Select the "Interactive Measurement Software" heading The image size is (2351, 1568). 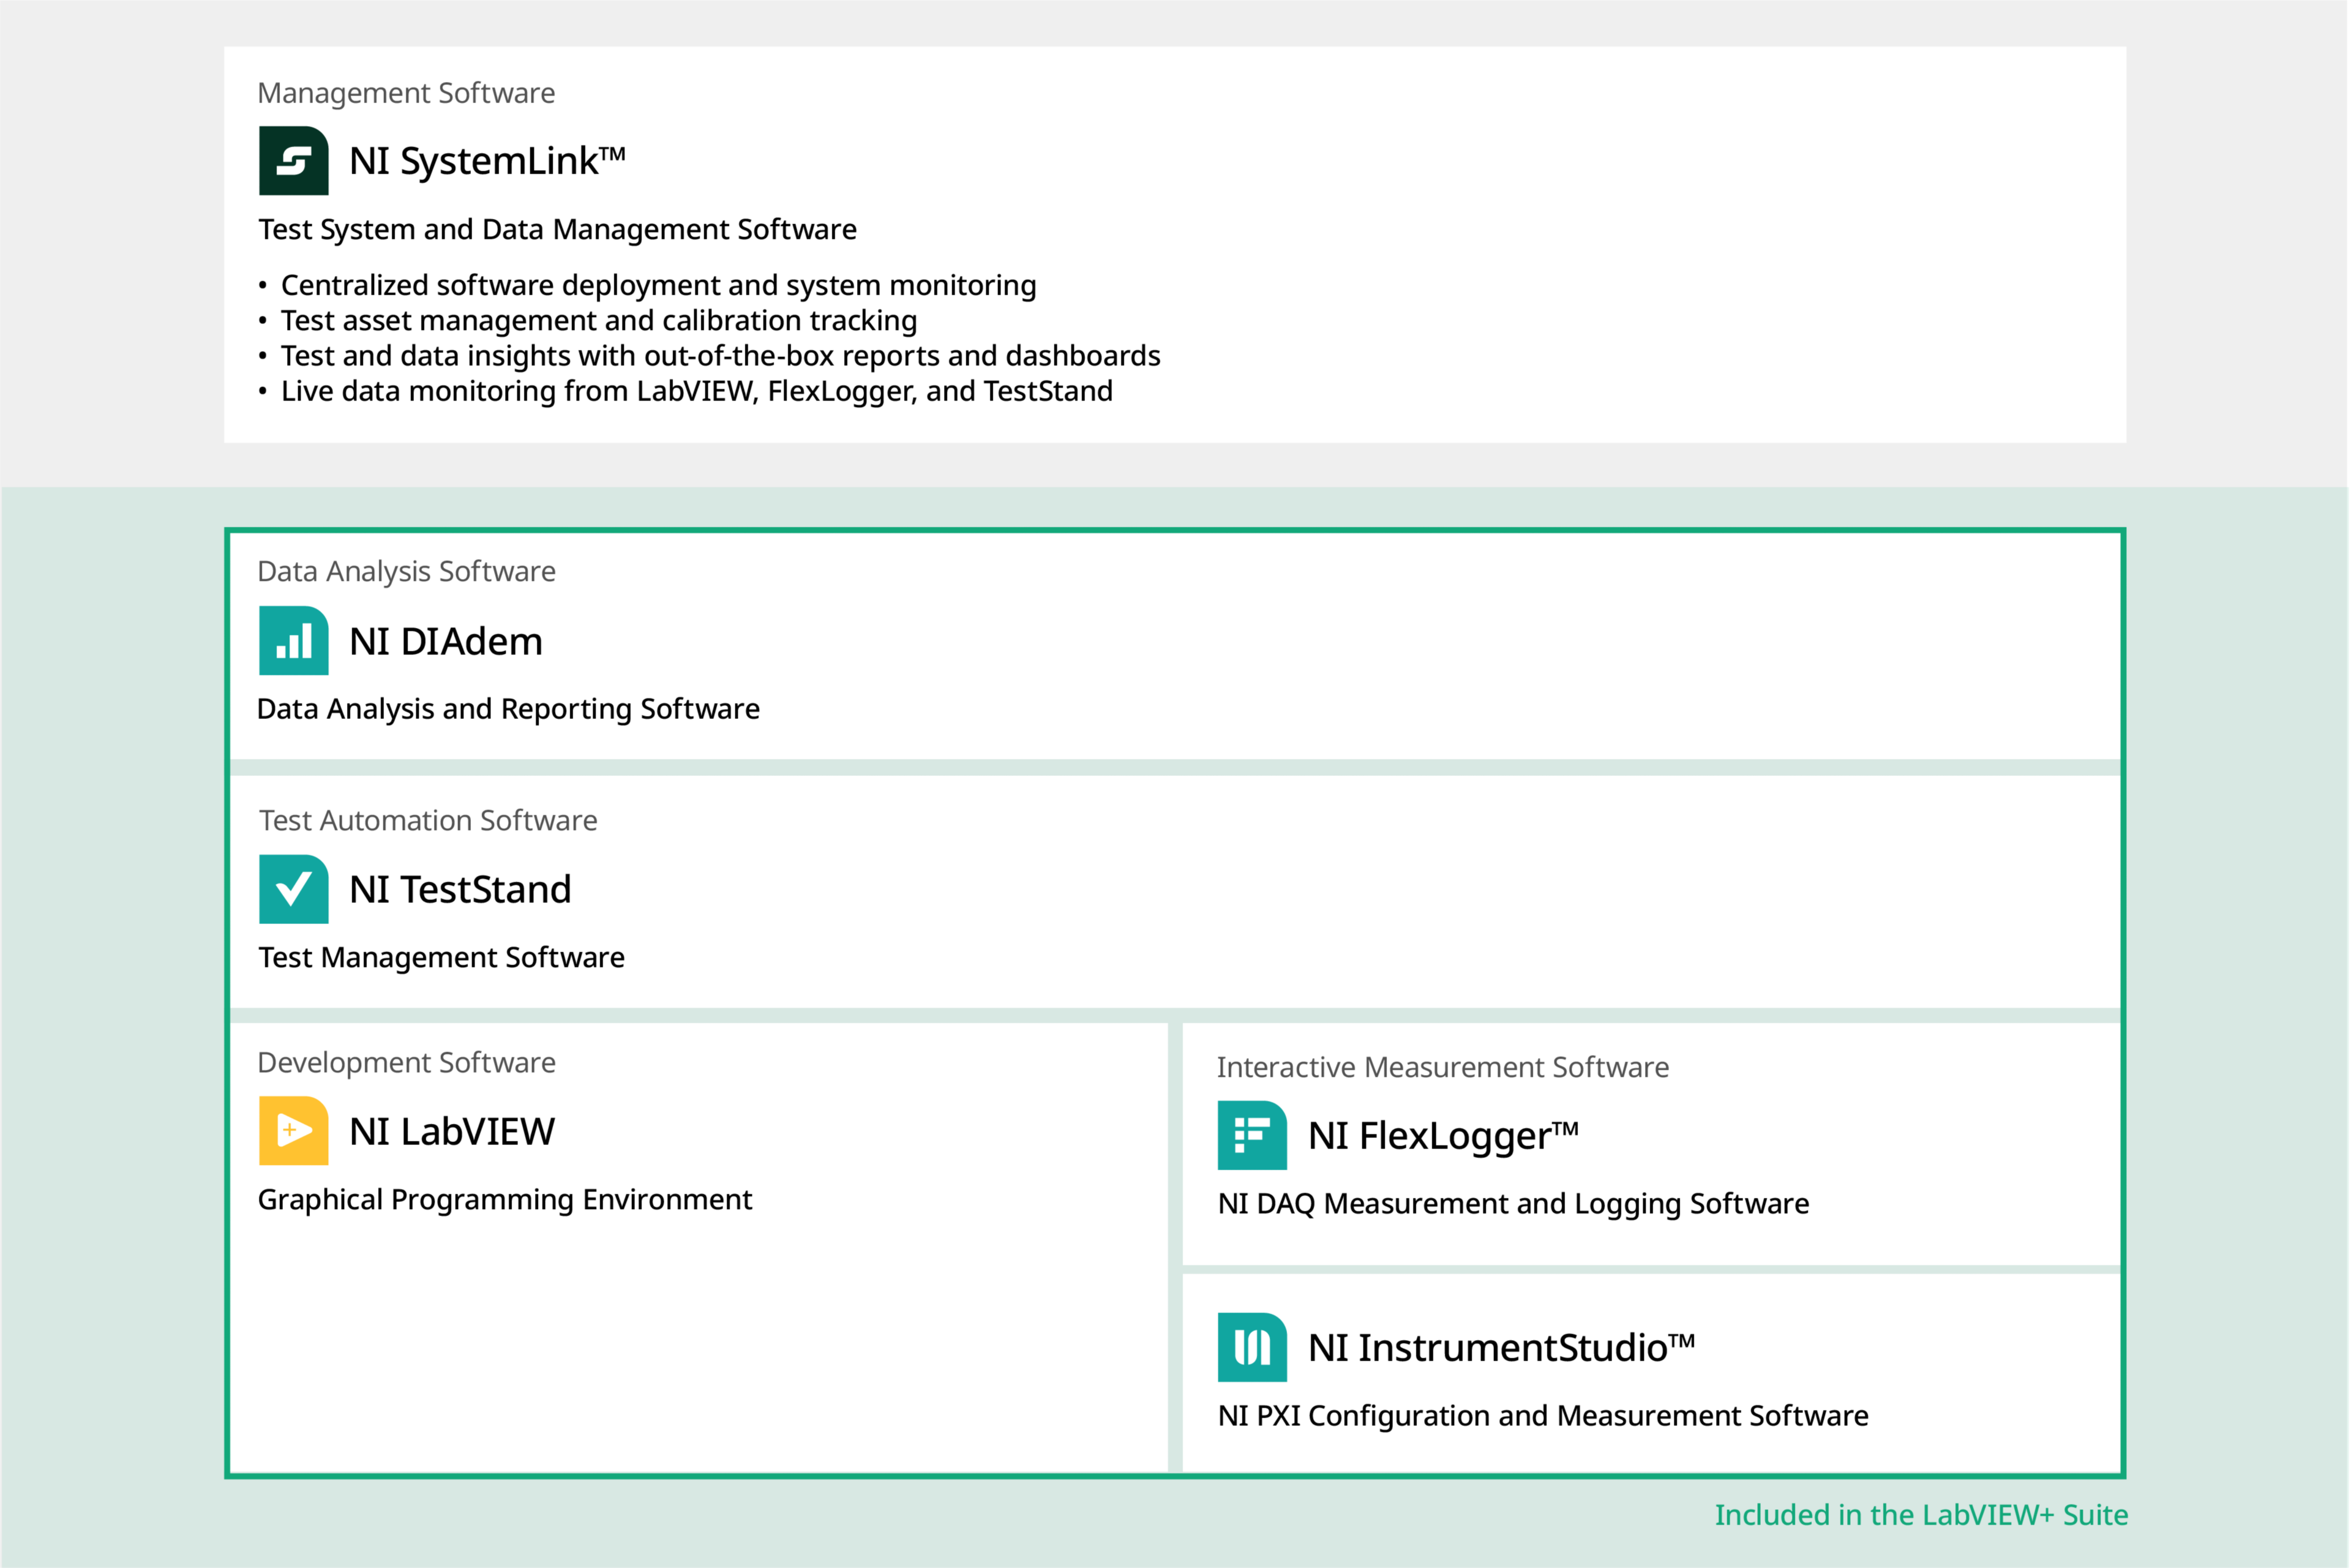(x=1443, y=1067)
